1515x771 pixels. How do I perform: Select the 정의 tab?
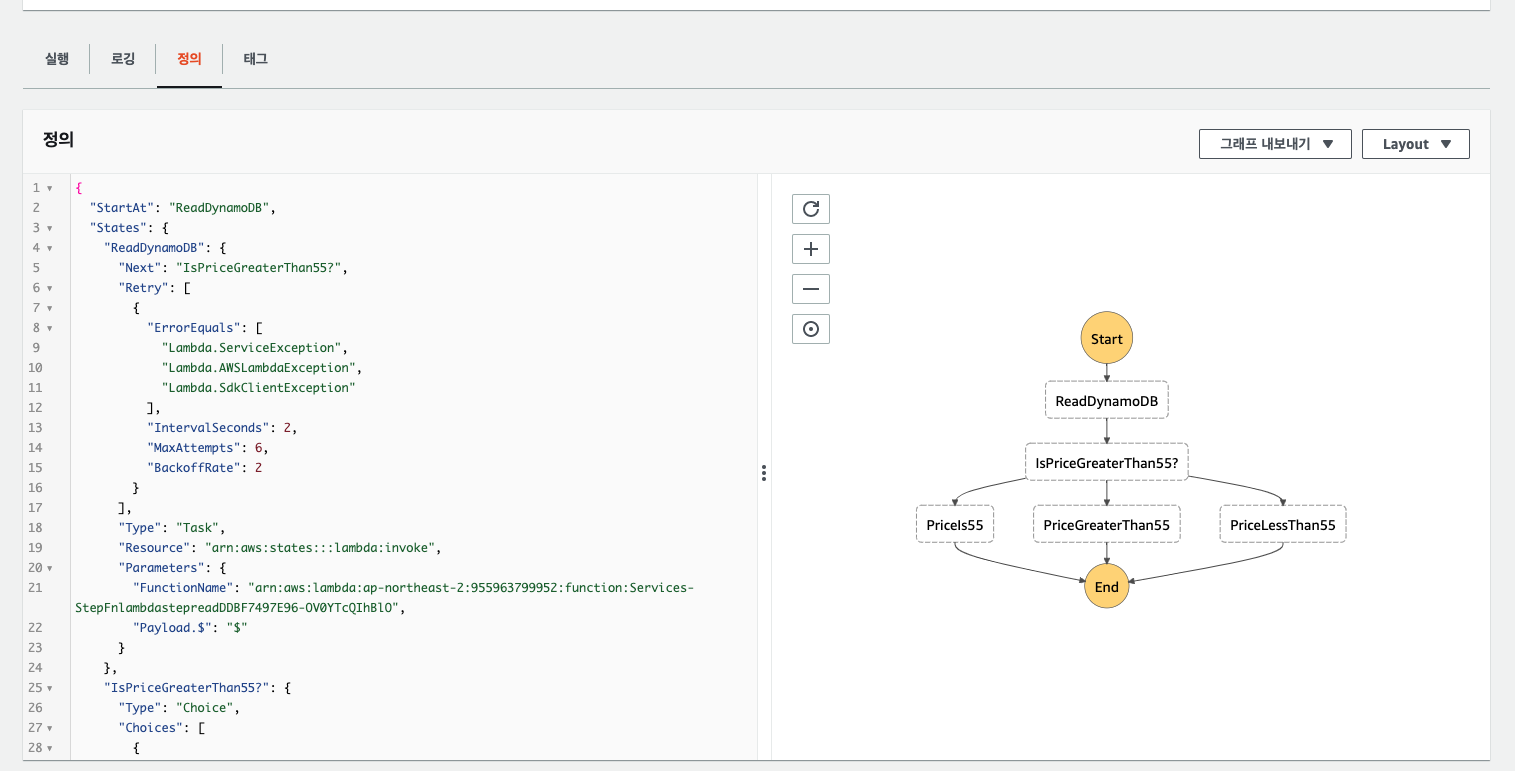pos(189,59)
